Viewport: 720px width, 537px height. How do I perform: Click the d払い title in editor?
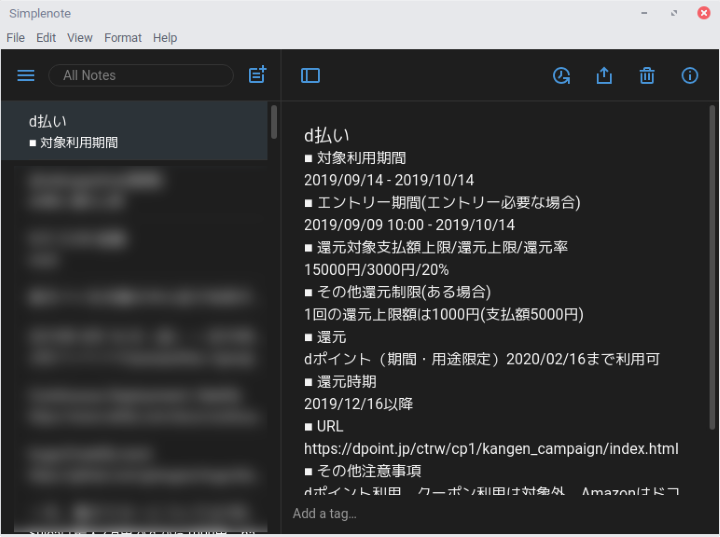[327, 135]
